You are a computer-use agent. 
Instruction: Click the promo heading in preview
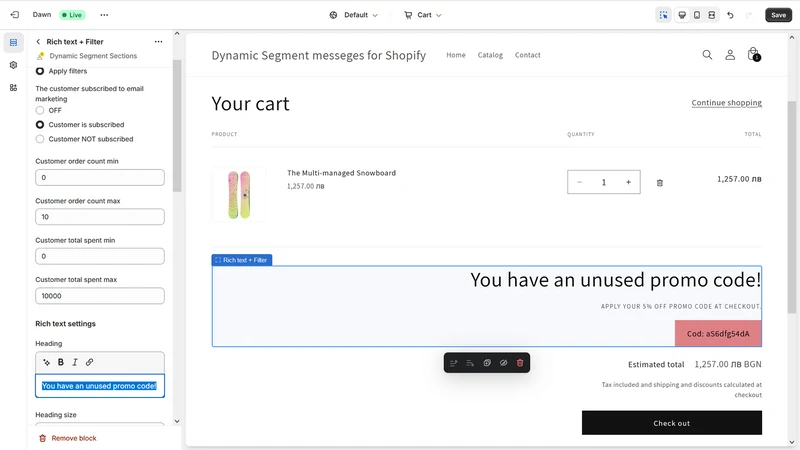tap(615, 280)
